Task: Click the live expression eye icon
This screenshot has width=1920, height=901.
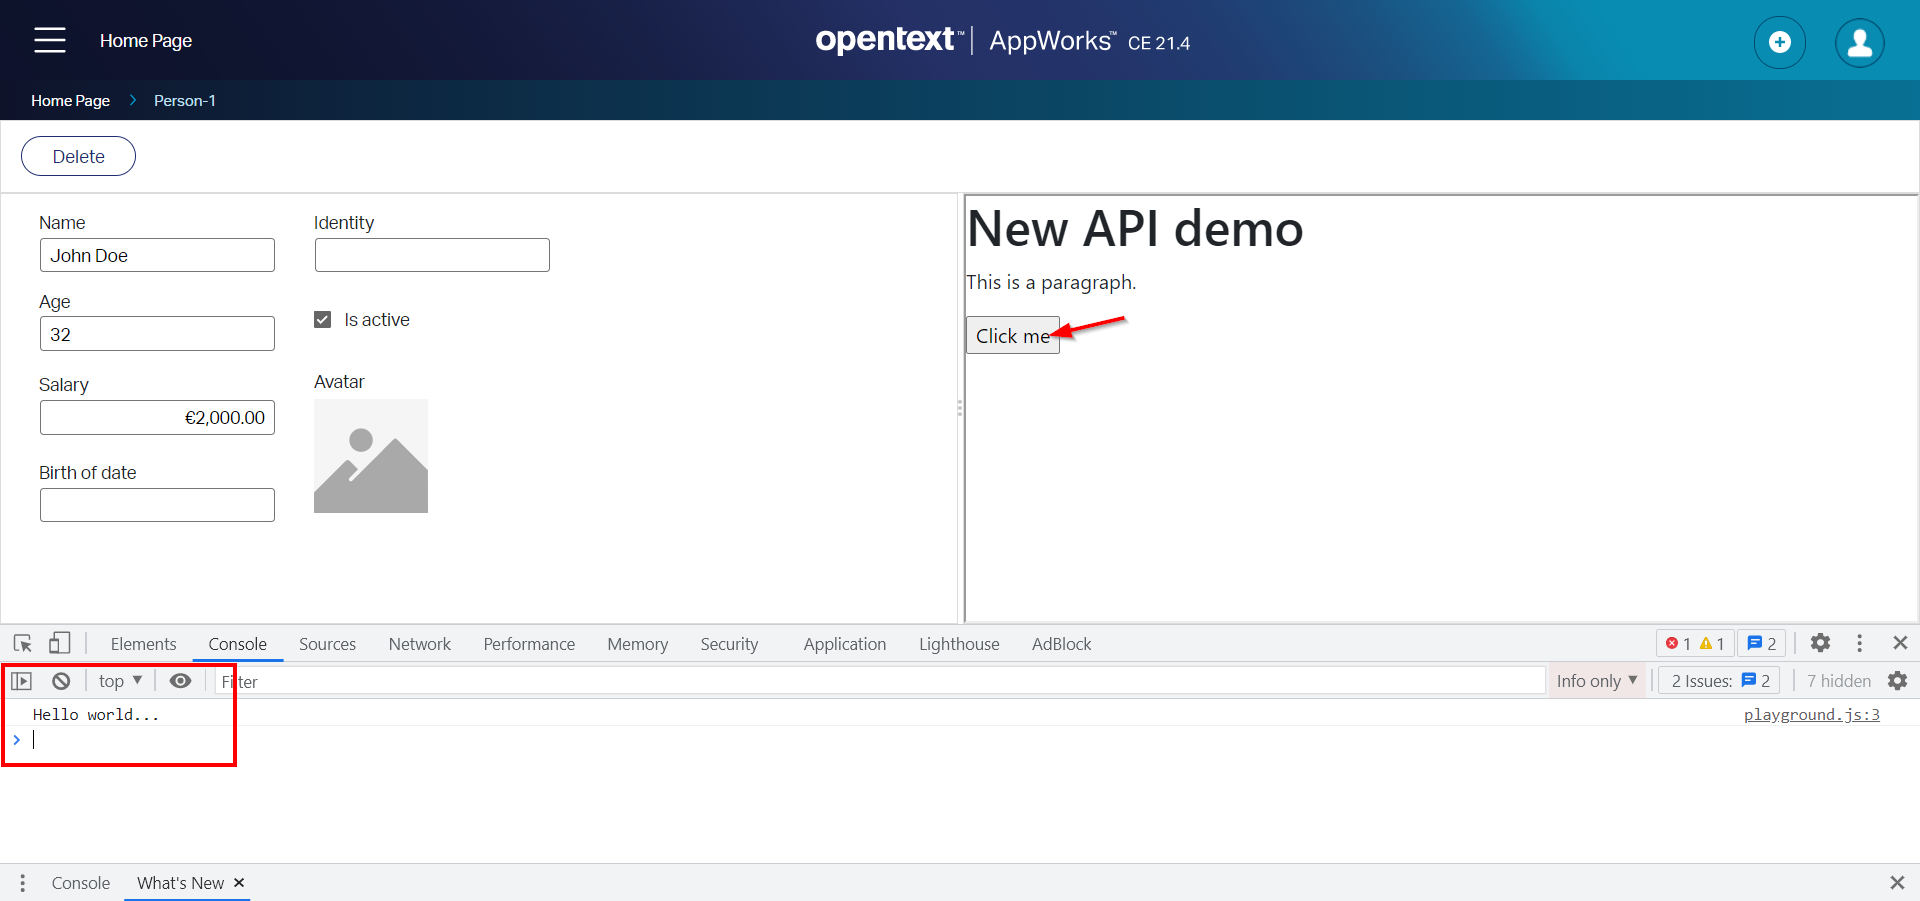Action: pos(180,681)
